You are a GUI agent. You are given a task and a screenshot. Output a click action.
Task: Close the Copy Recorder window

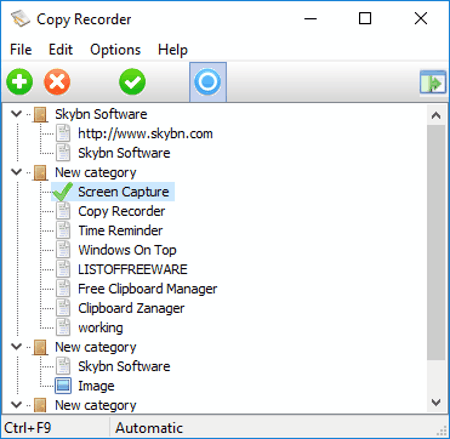tap(421, 19)
